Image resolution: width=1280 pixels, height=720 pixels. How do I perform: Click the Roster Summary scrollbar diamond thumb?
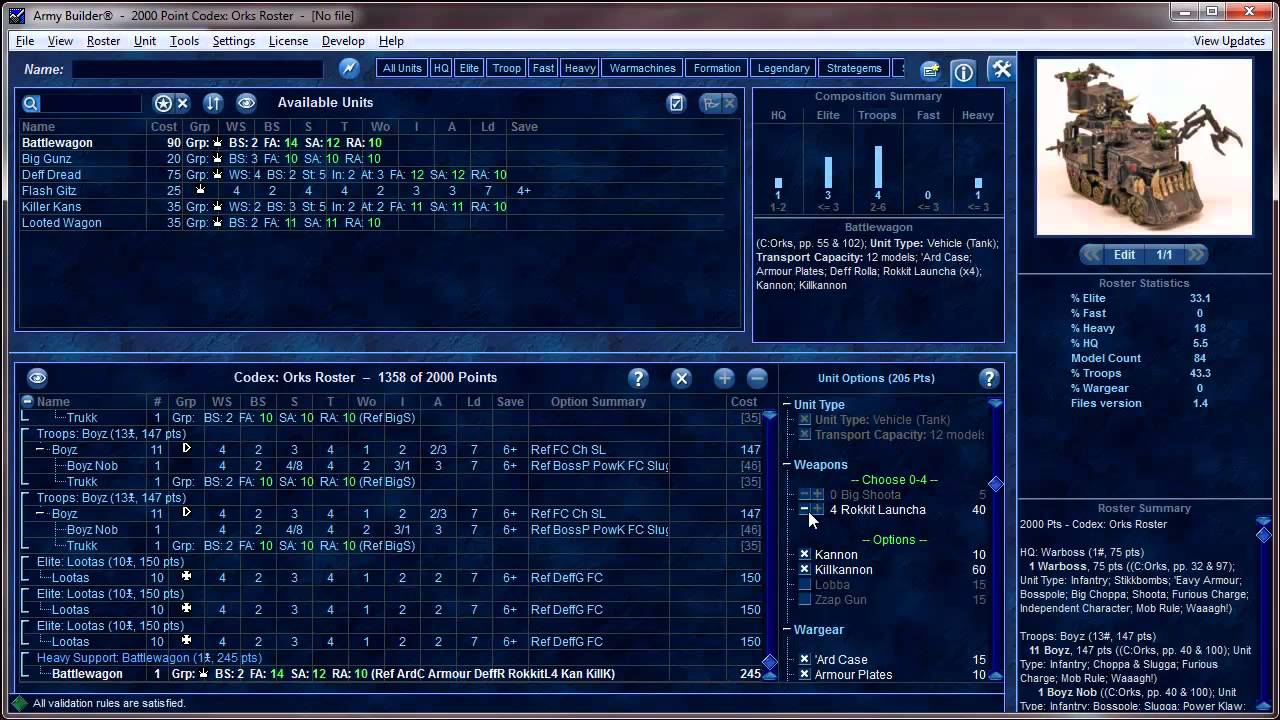point(1264,535)
